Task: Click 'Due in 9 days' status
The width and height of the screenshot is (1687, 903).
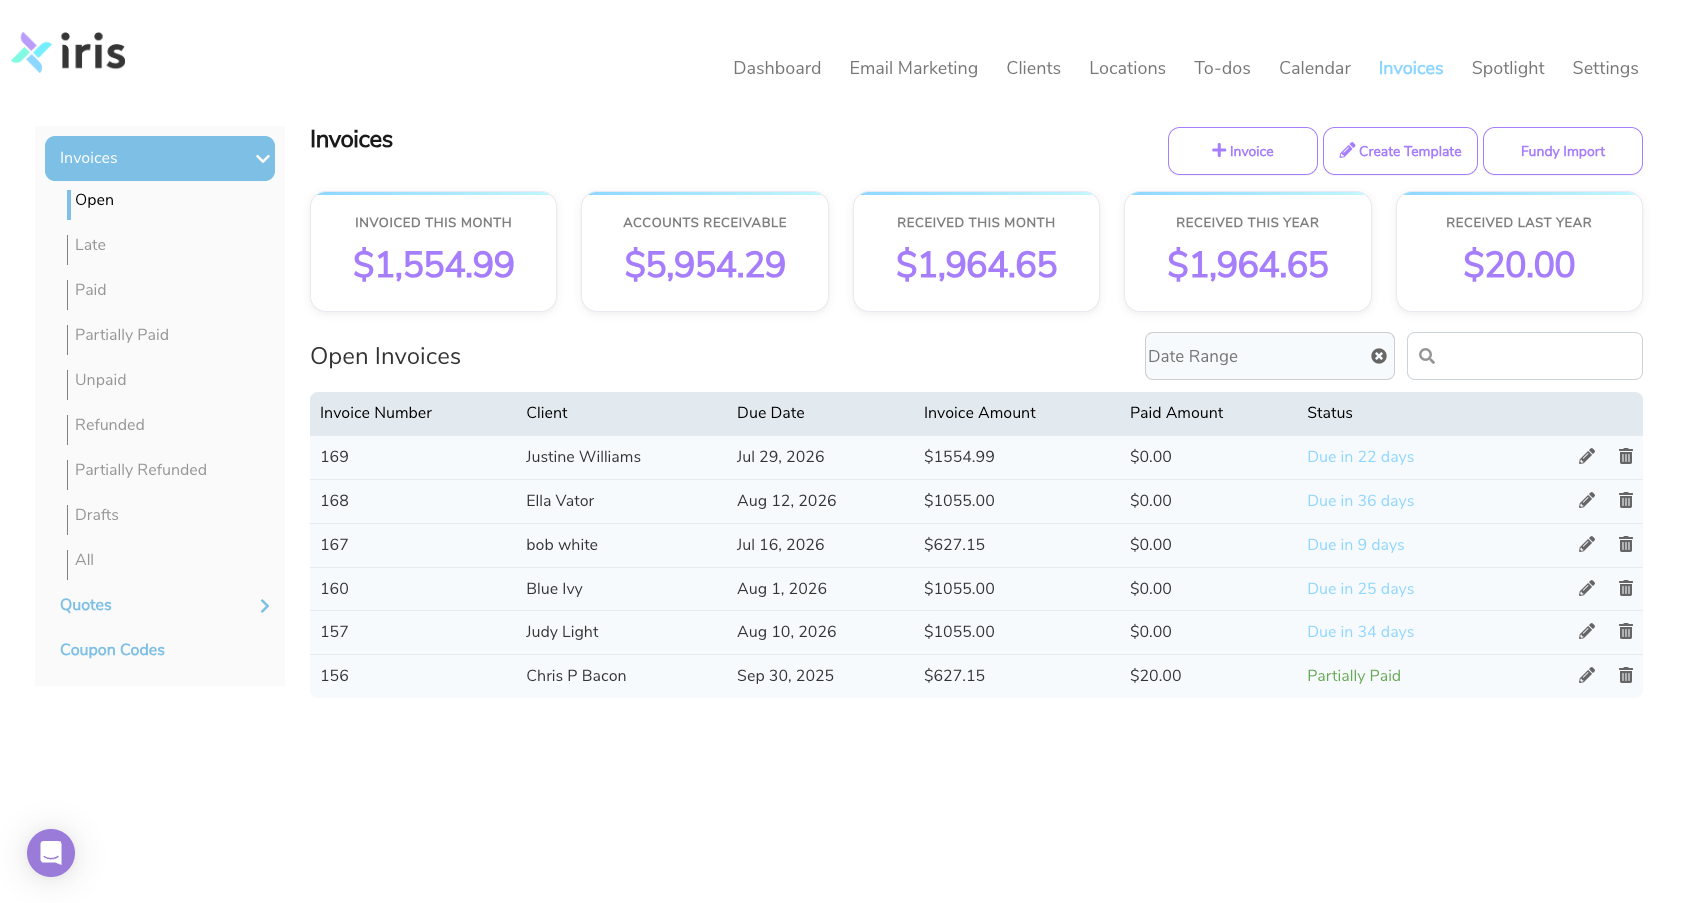Action: point(1356,545)
